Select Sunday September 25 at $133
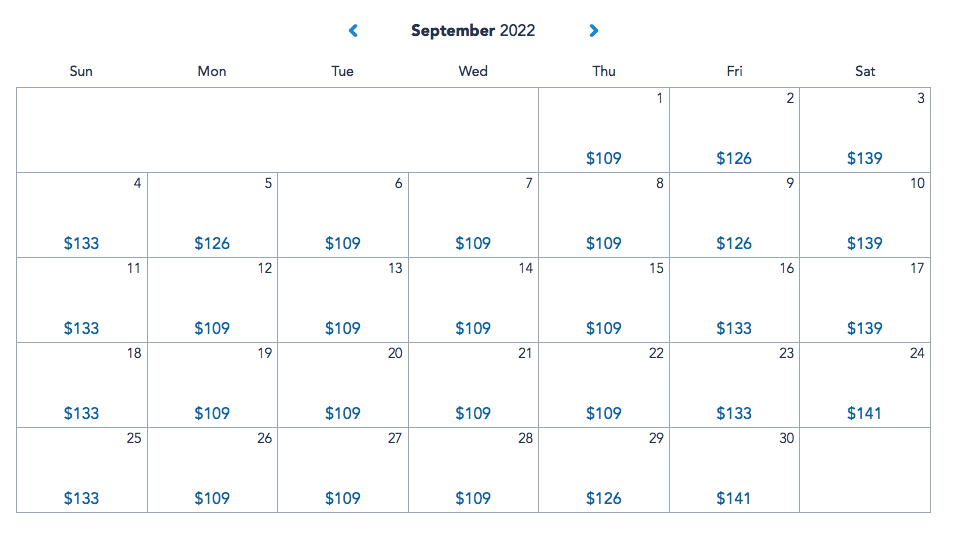This screenshot has width=955, height=541. pyautogui.click(x=82, y=470)
